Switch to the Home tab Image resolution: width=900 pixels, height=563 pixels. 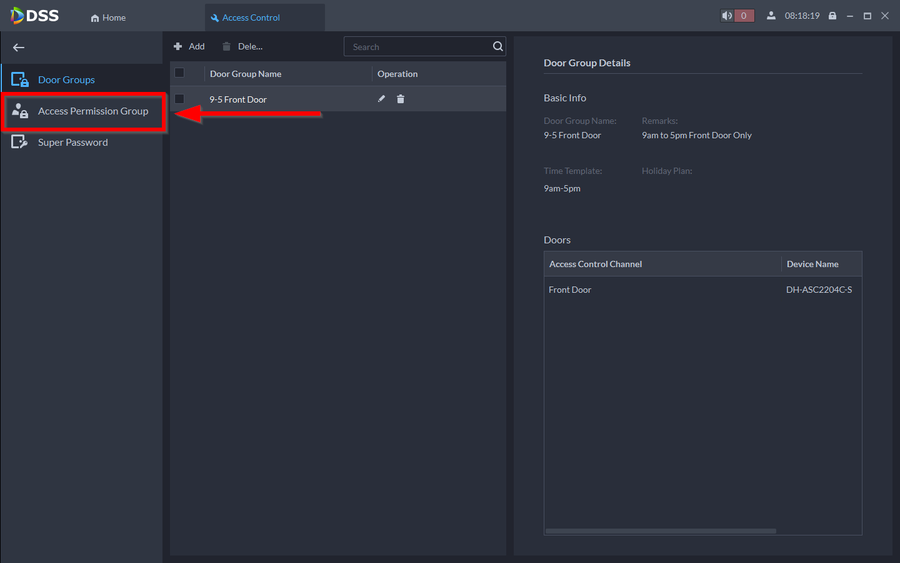108,17
